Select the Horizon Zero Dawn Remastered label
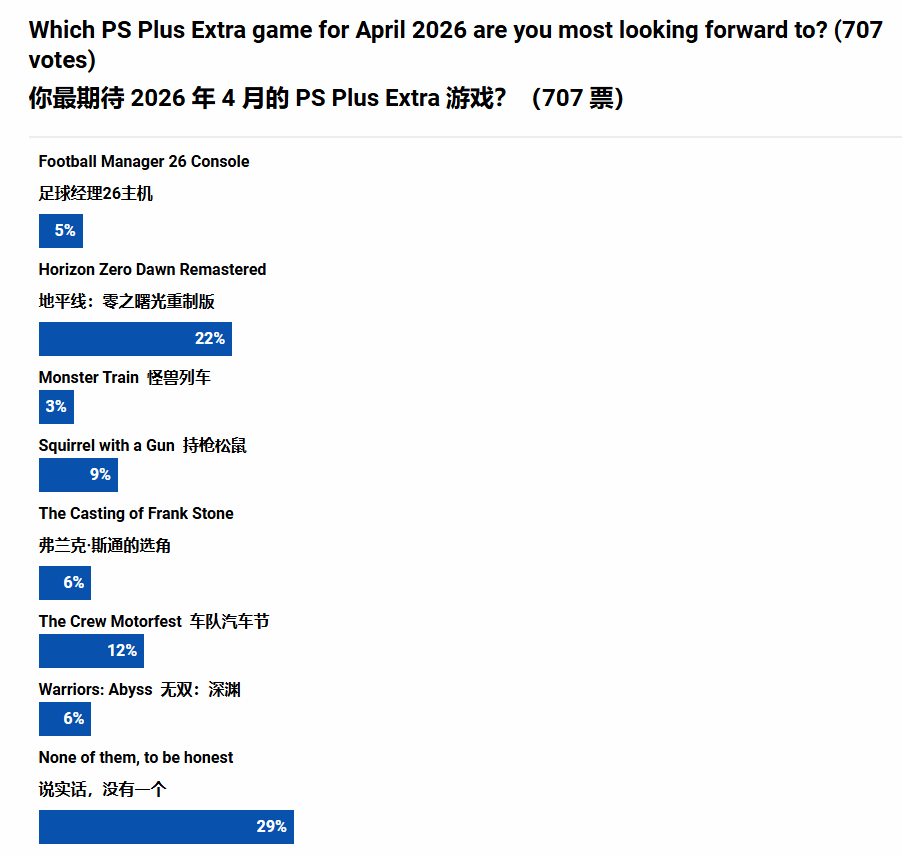Screen dimensions: 902x857 pyautogui.click(x=152, y=270)
